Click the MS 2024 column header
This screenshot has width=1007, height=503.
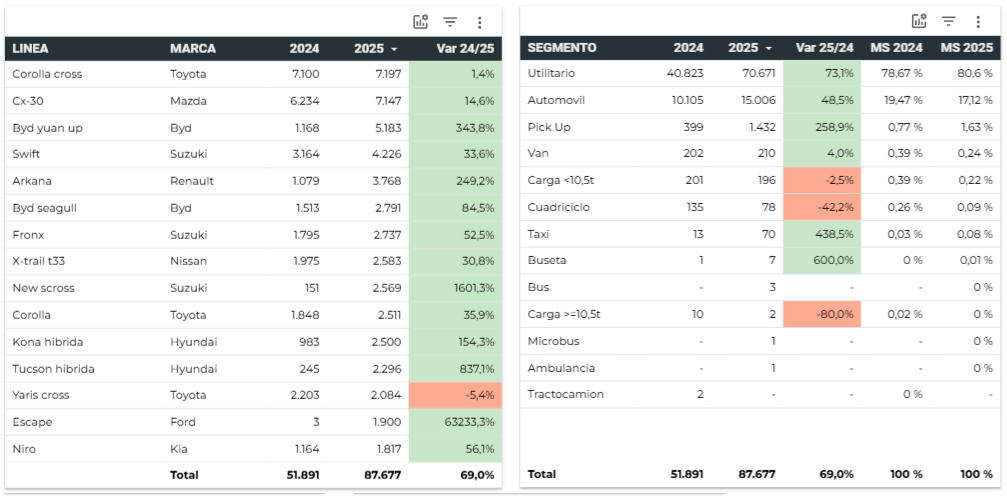point(895,47)
